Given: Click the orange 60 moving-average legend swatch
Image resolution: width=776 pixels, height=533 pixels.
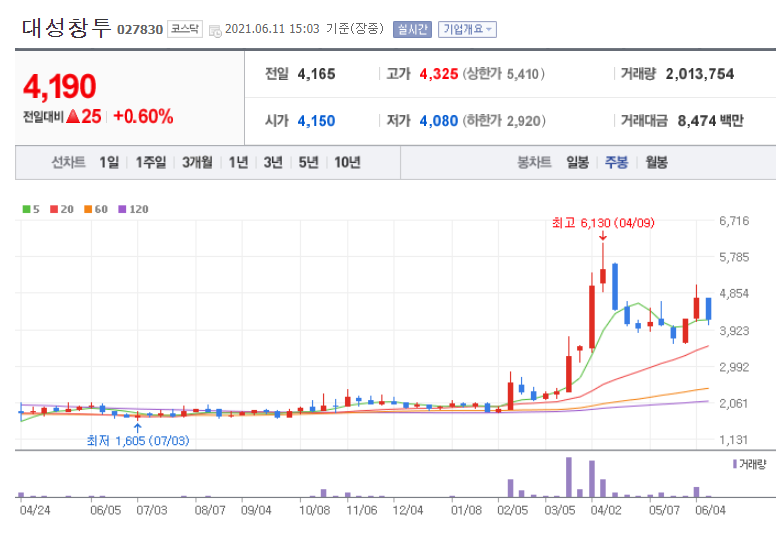Looking at the screenshot, I should [x=88, y=209].
